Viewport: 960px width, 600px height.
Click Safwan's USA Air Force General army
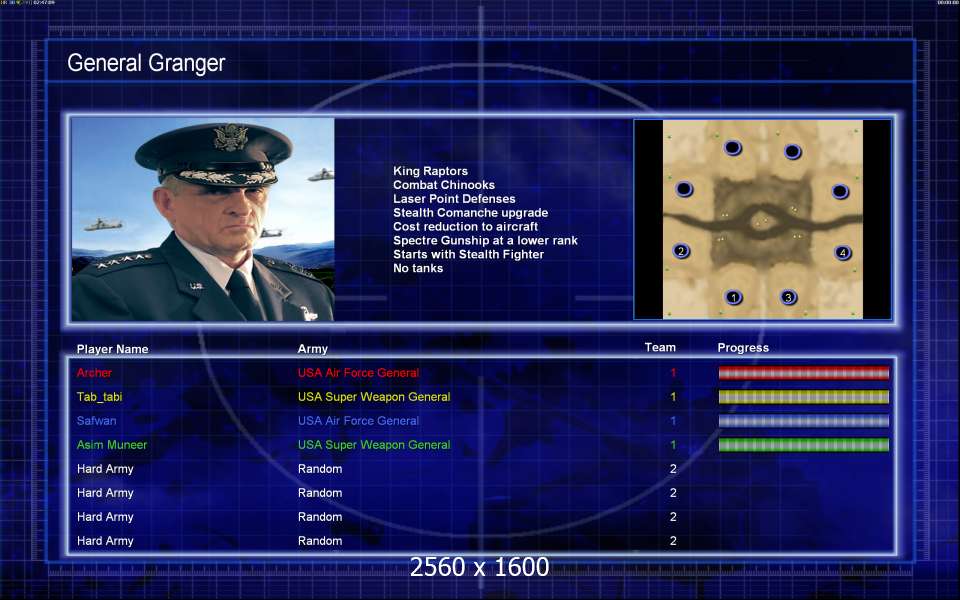pos(358,421)
